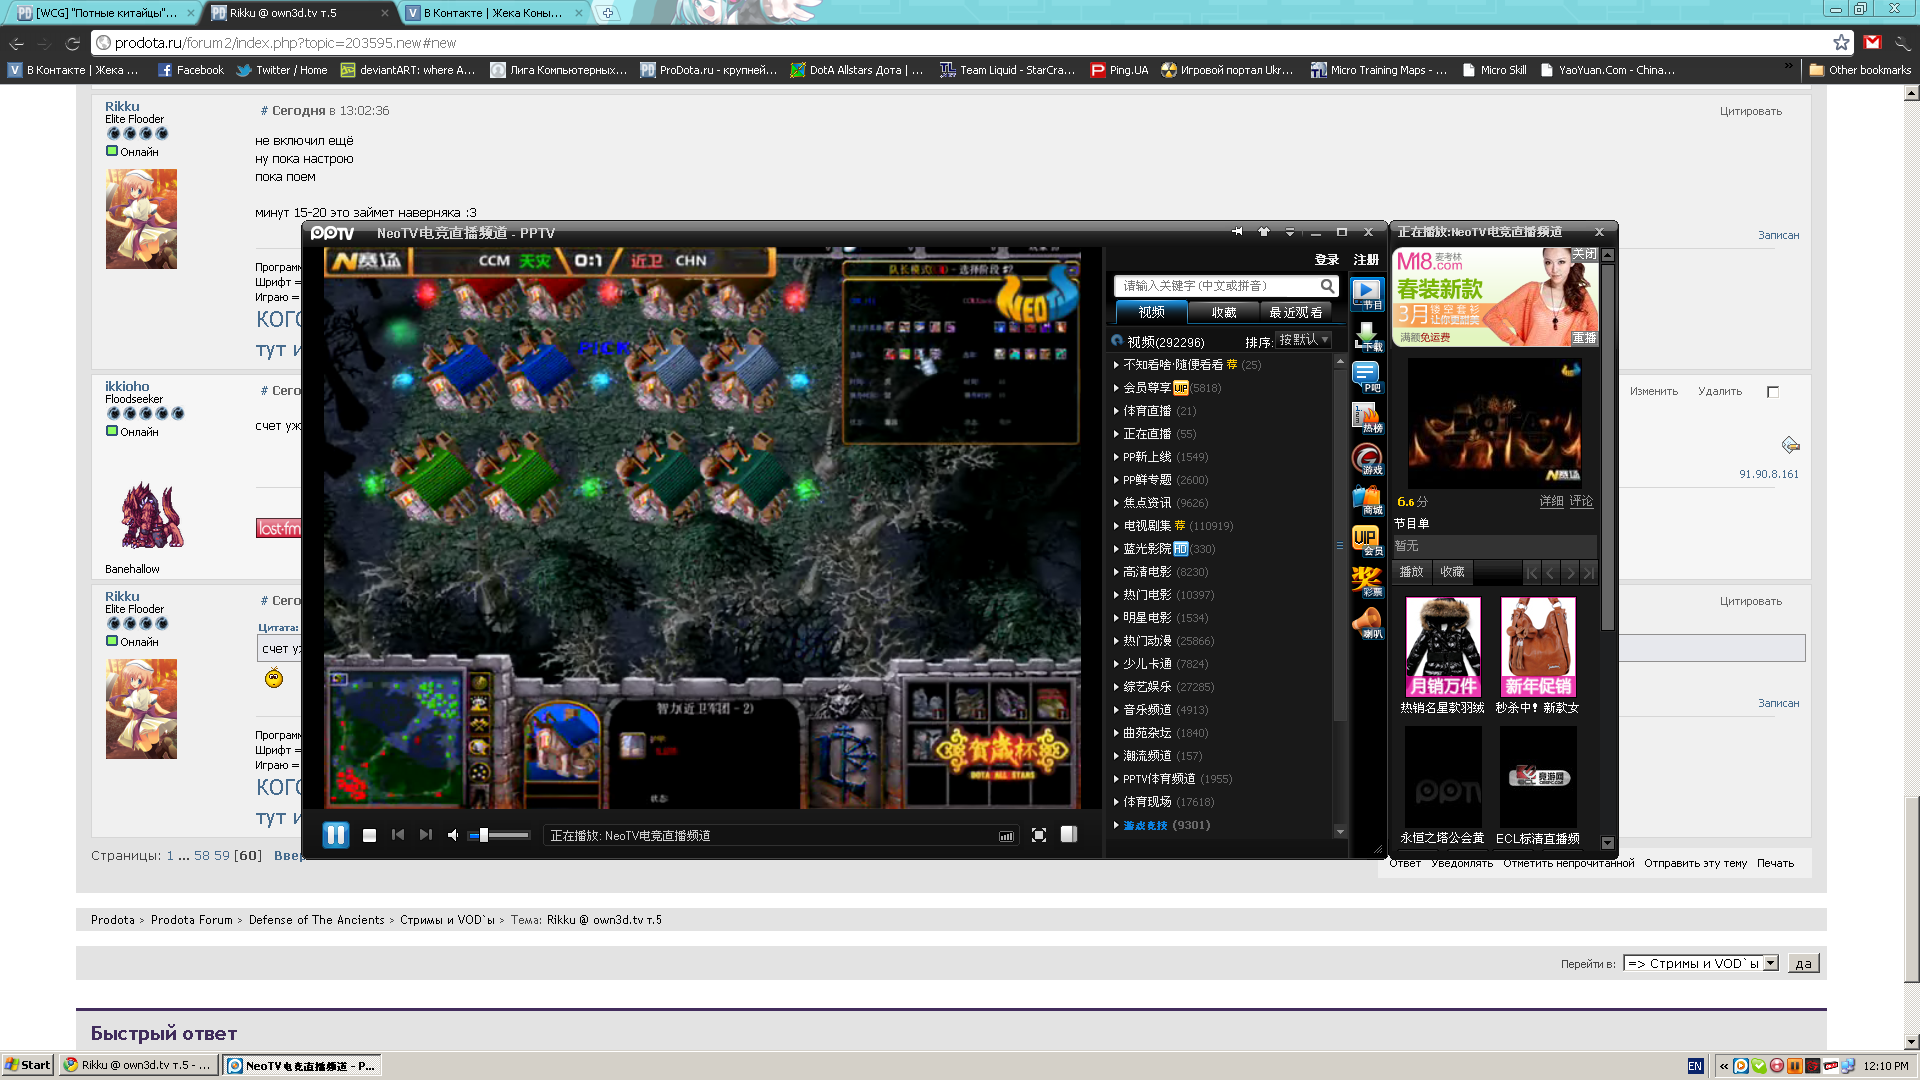Mute the PPTV player volume
The width and height of the screenshot is (1920, 1080).
click(x=453, y=835)
